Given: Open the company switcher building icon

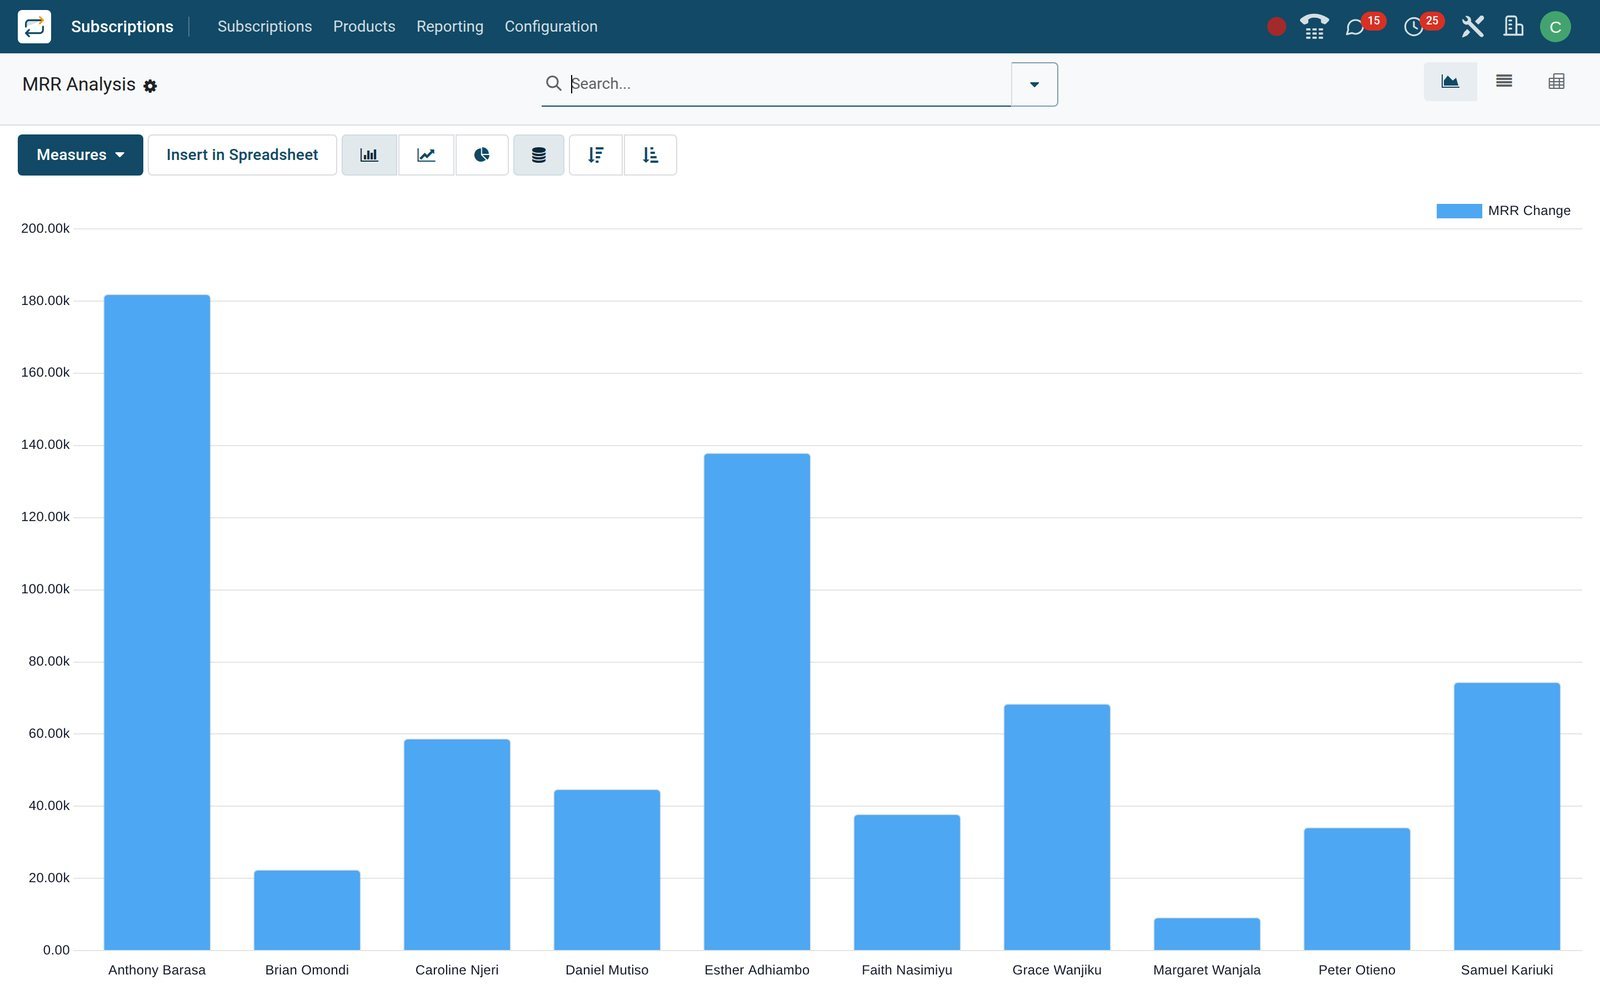Looking at the screenshot, I should 1514,27.
